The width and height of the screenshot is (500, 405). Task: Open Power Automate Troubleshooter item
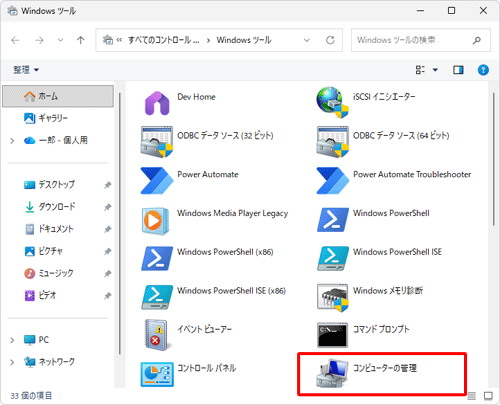tap(394, 180)
